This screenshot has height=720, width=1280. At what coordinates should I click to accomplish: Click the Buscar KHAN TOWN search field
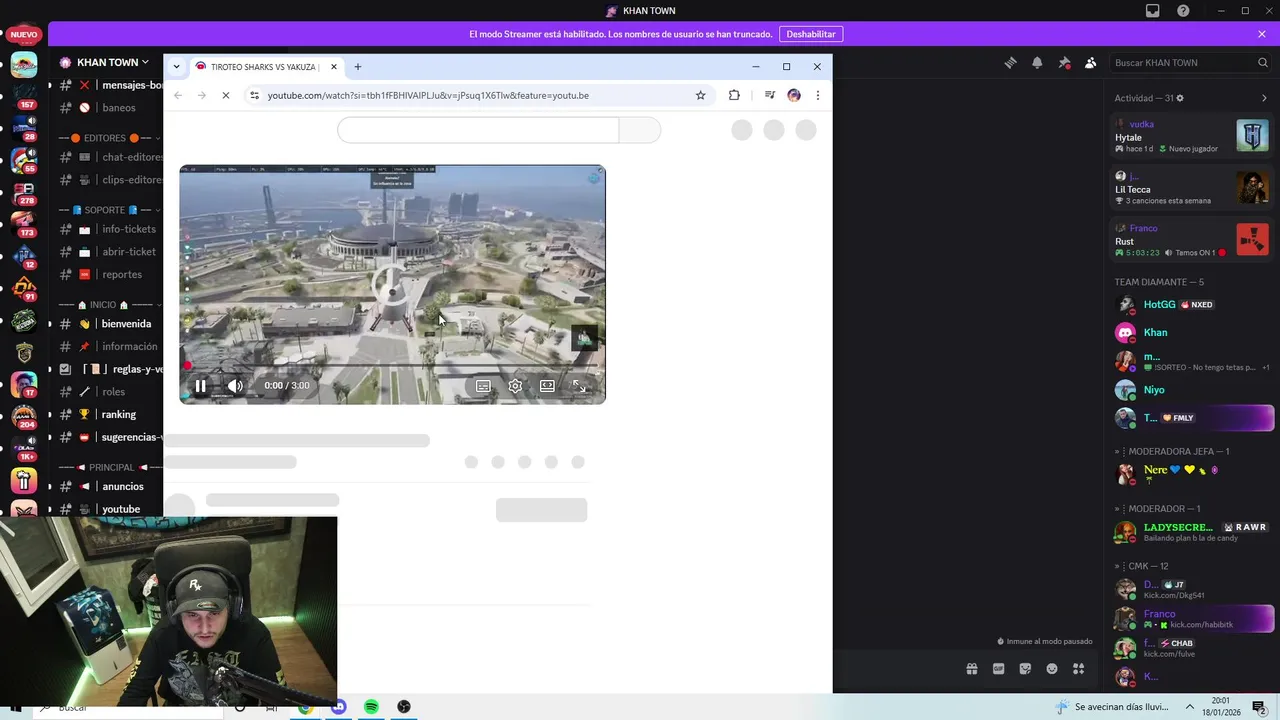(x=1190, y=62)
